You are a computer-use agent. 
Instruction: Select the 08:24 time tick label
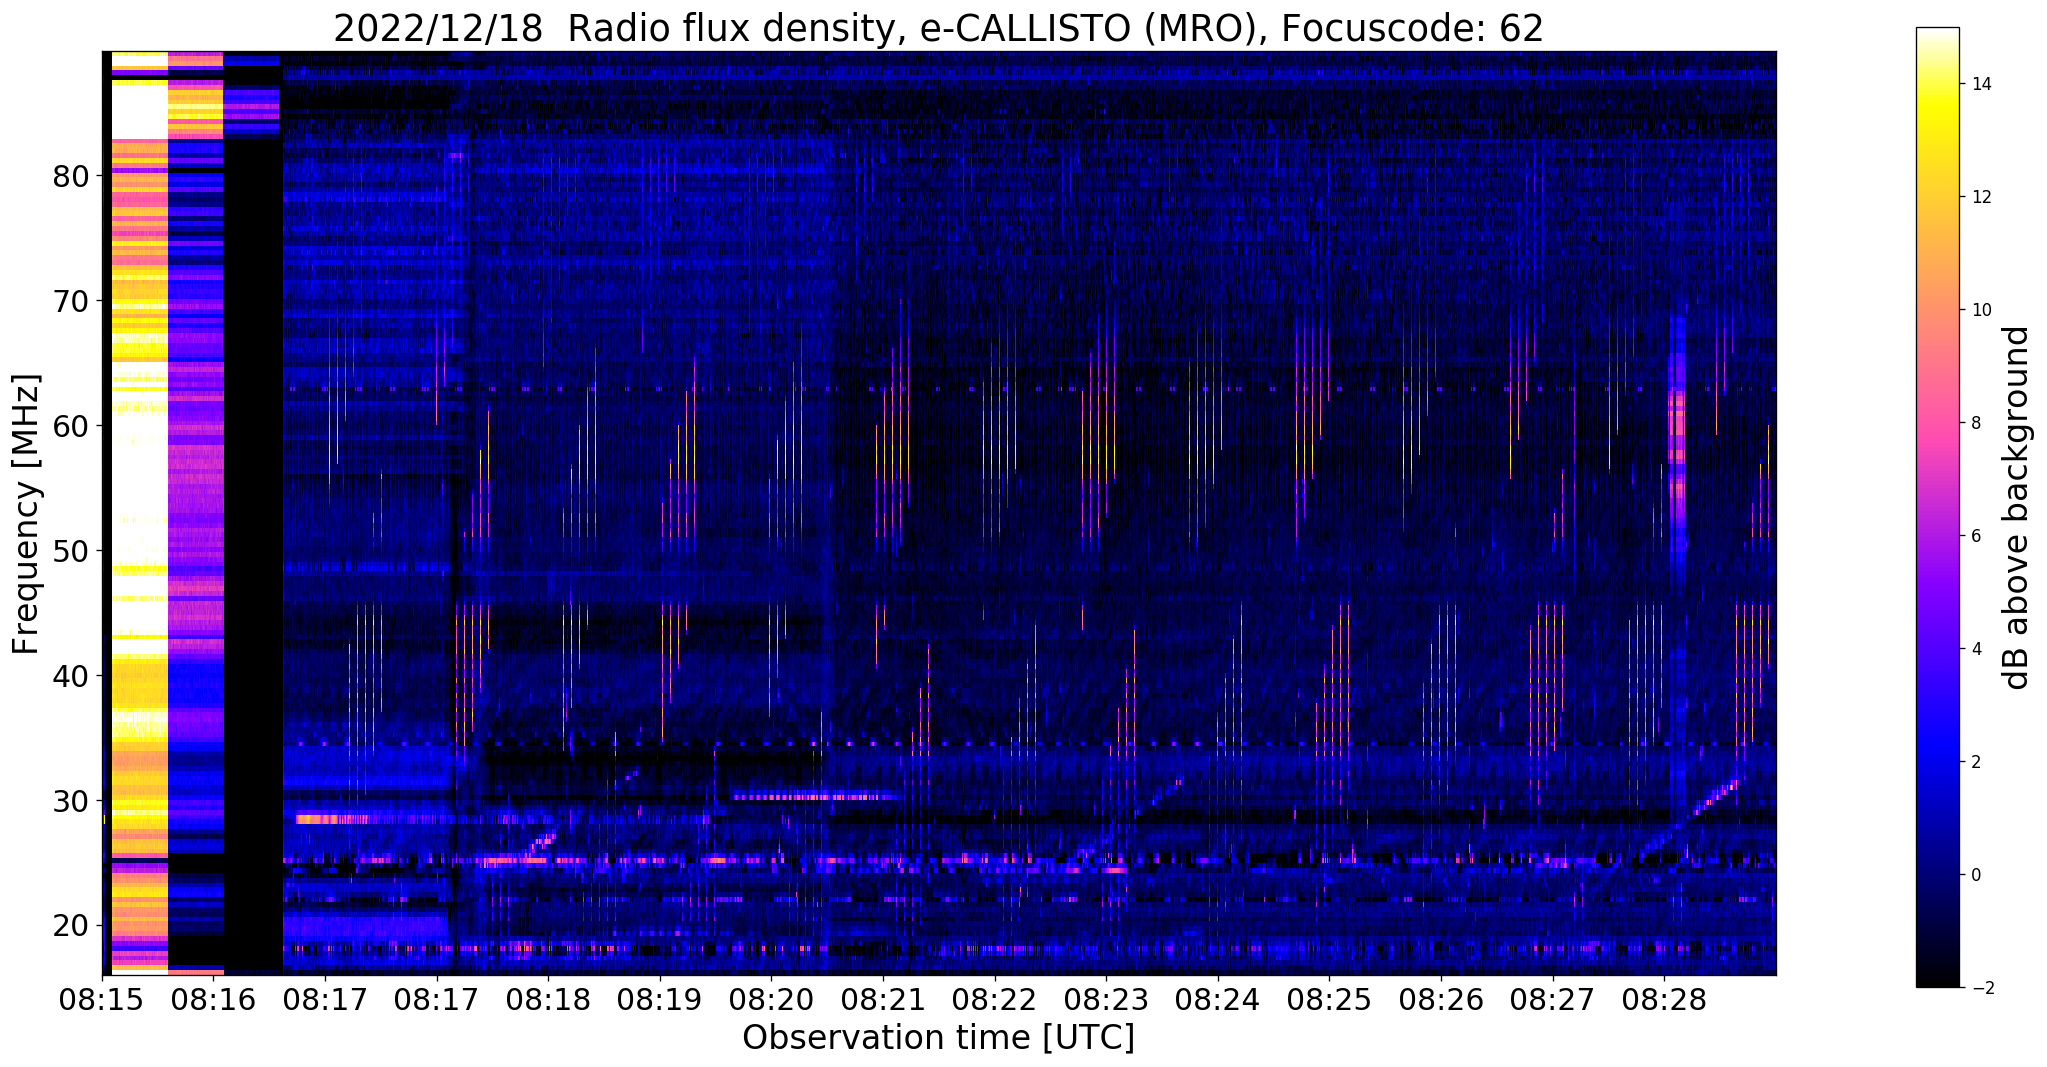pyautogui.click(x=1217, y=1001)
